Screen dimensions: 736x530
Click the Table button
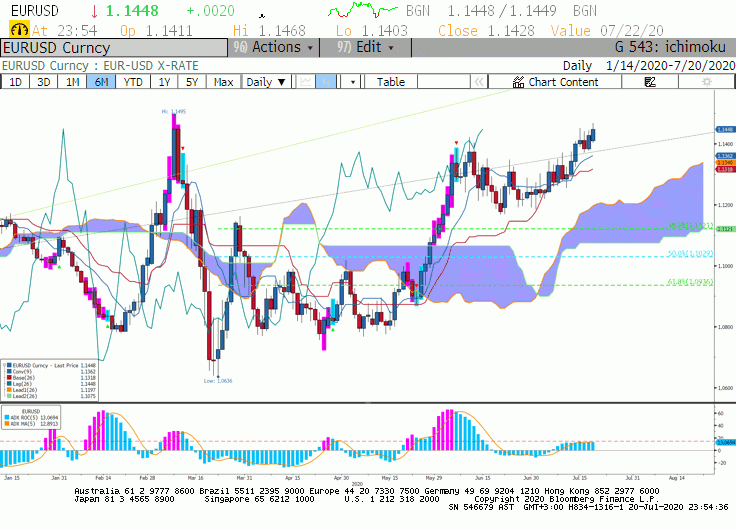click(391, 82)
